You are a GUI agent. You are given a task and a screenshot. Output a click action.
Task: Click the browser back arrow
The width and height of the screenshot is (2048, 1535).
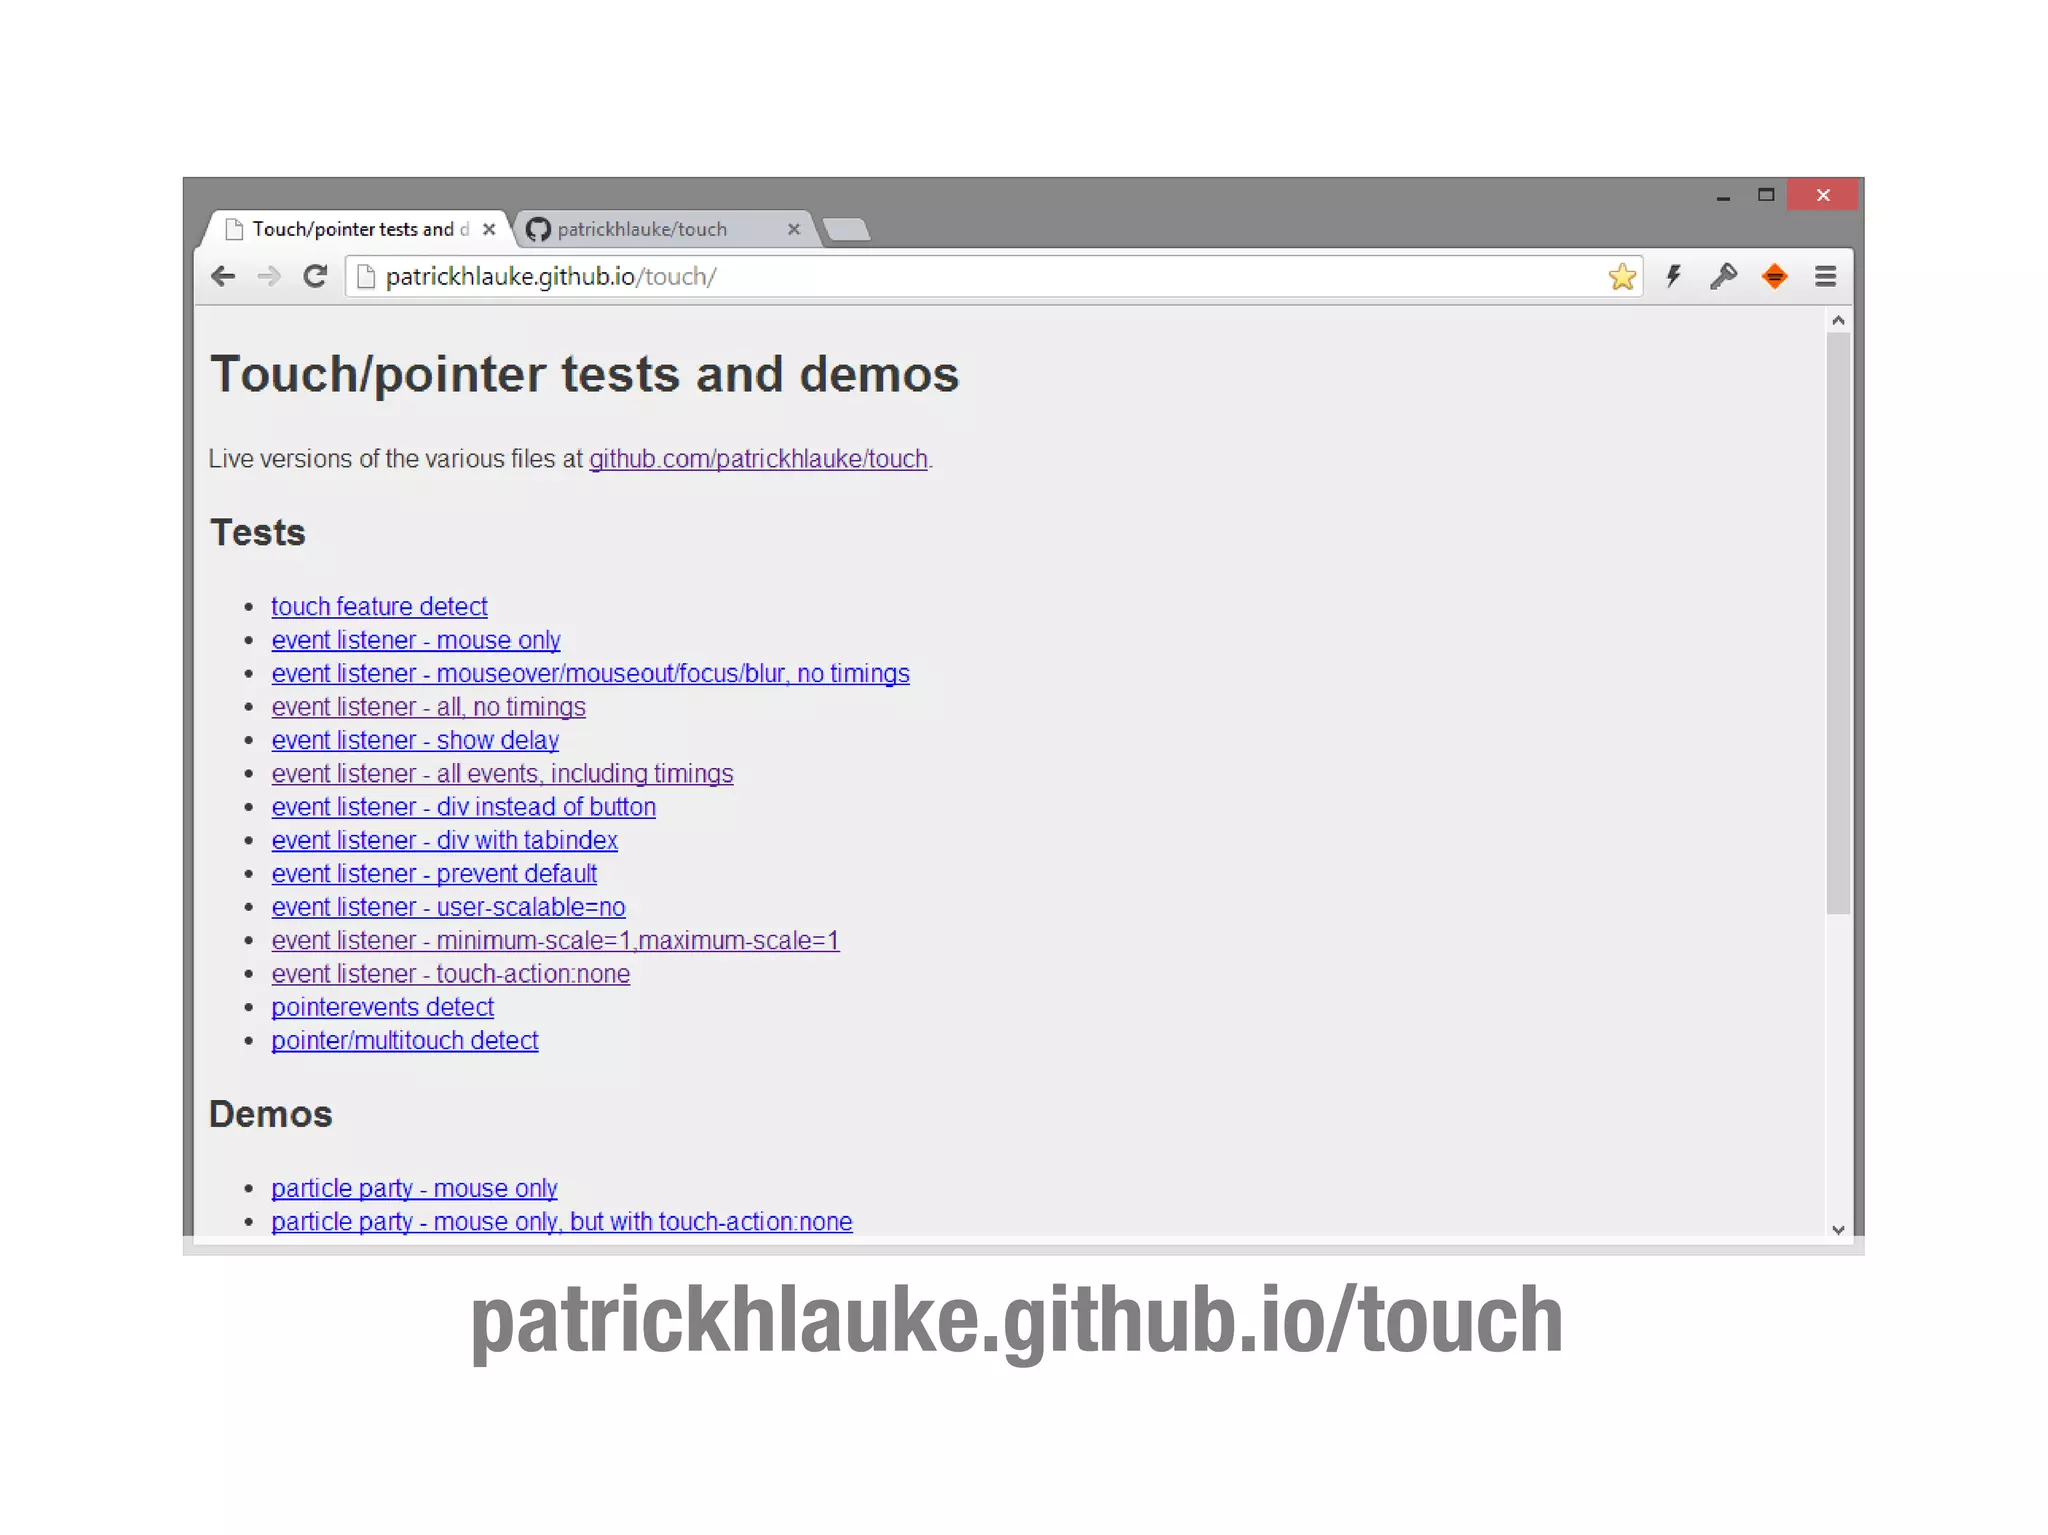tap(223, 277)
